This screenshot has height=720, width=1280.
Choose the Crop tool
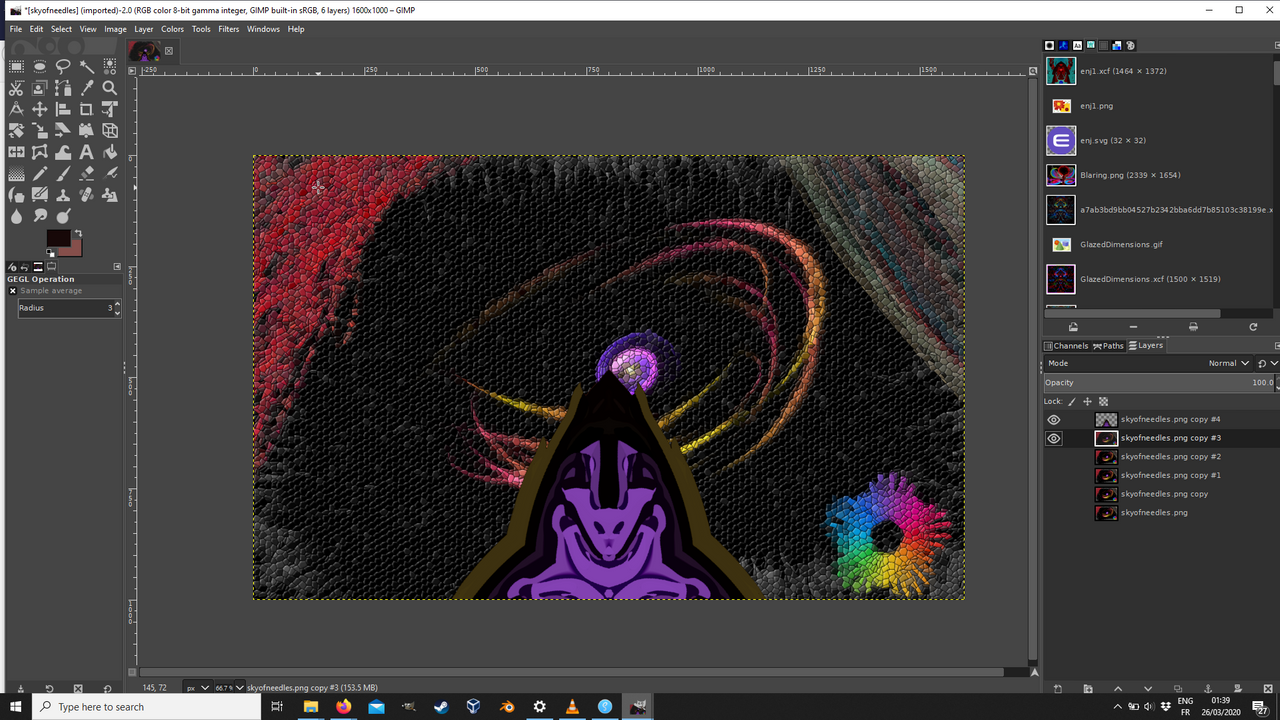point(87,109)
